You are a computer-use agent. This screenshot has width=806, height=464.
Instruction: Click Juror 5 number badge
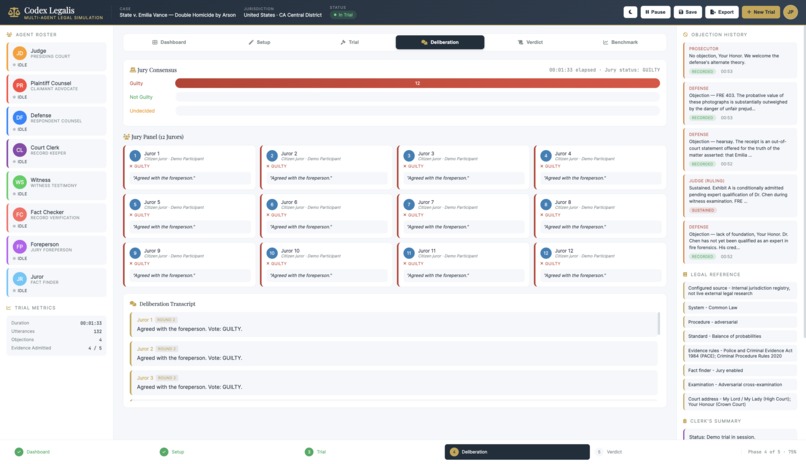click(135, 205)
